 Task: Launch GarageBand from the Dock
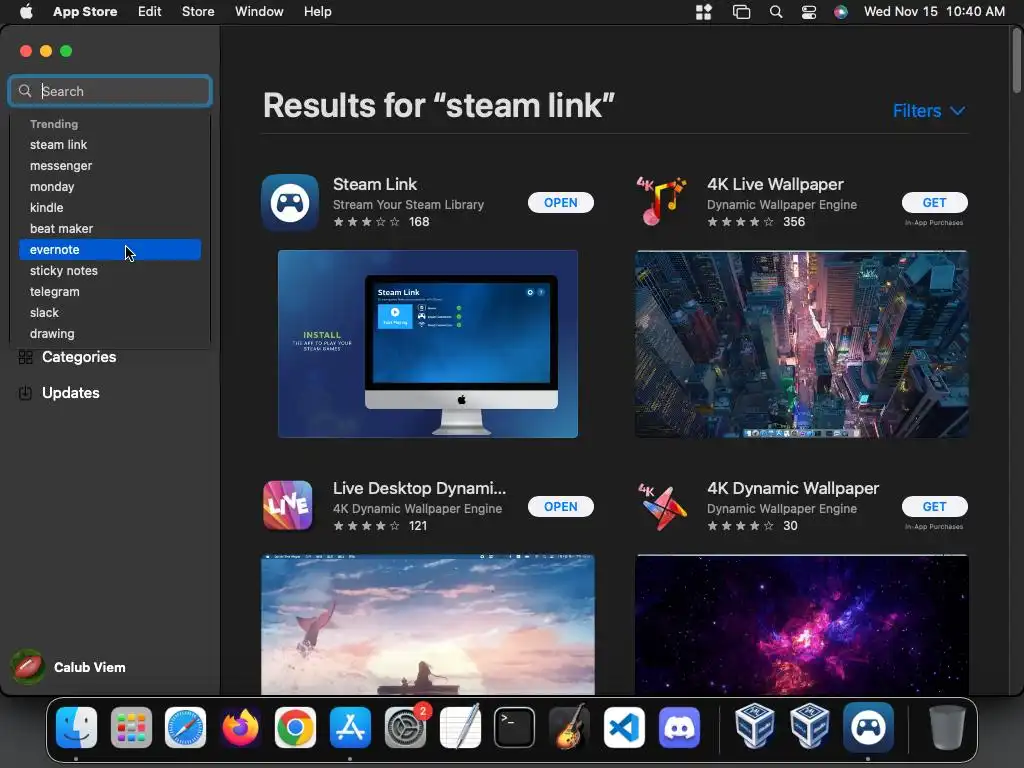coord(569,728)
